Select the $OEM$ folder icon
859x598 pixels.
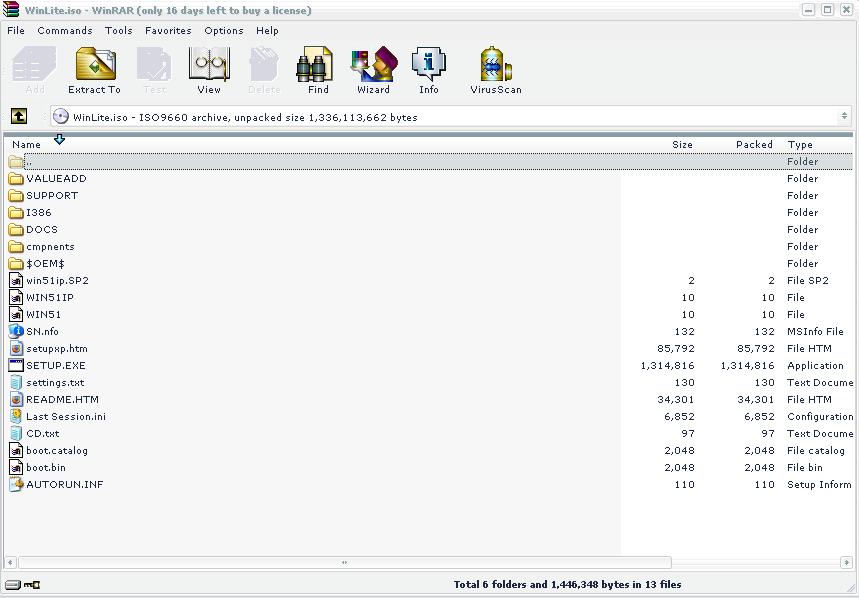point(16,263)
